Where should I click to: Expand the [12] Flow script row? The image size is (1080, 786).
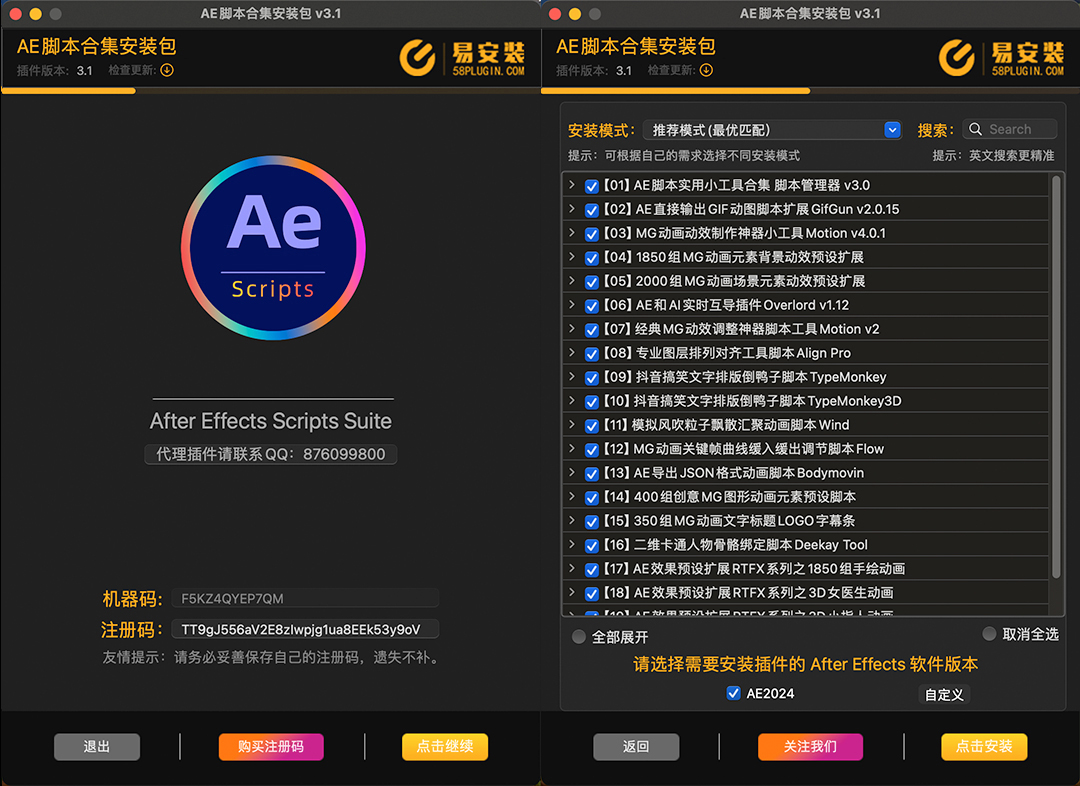click(572, 448)
